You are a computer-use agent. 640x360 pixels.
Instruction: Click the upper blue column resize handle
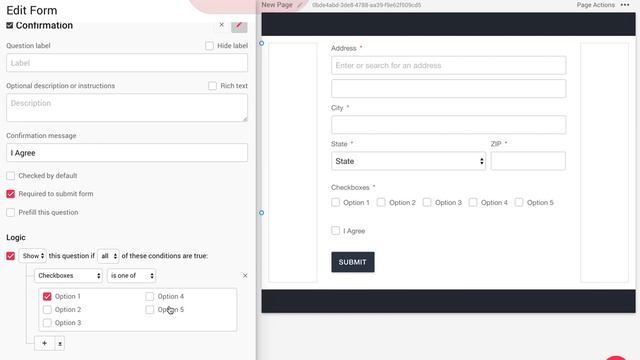[262, 43]
